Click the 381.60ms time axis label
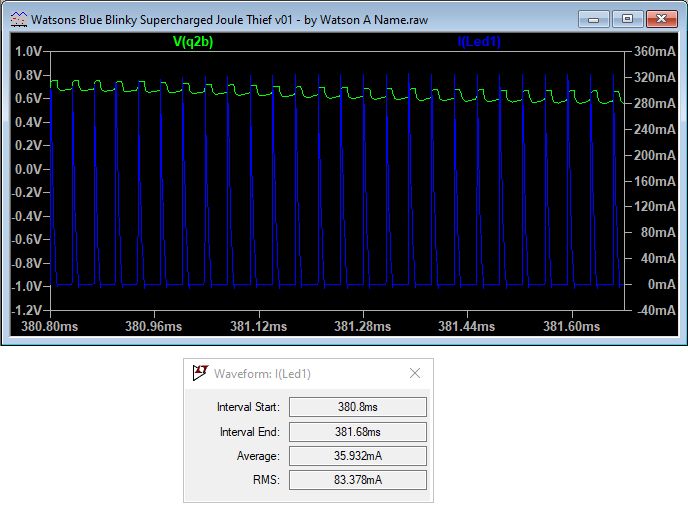This screenshot has width=688, height=511. [x=571, y=326]
